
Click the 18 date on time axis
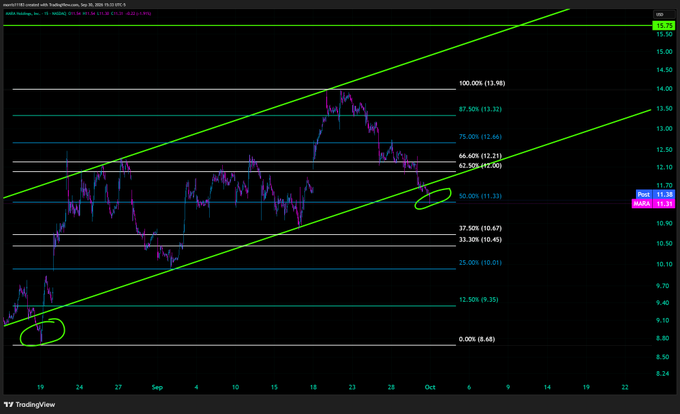click(313, 388)
